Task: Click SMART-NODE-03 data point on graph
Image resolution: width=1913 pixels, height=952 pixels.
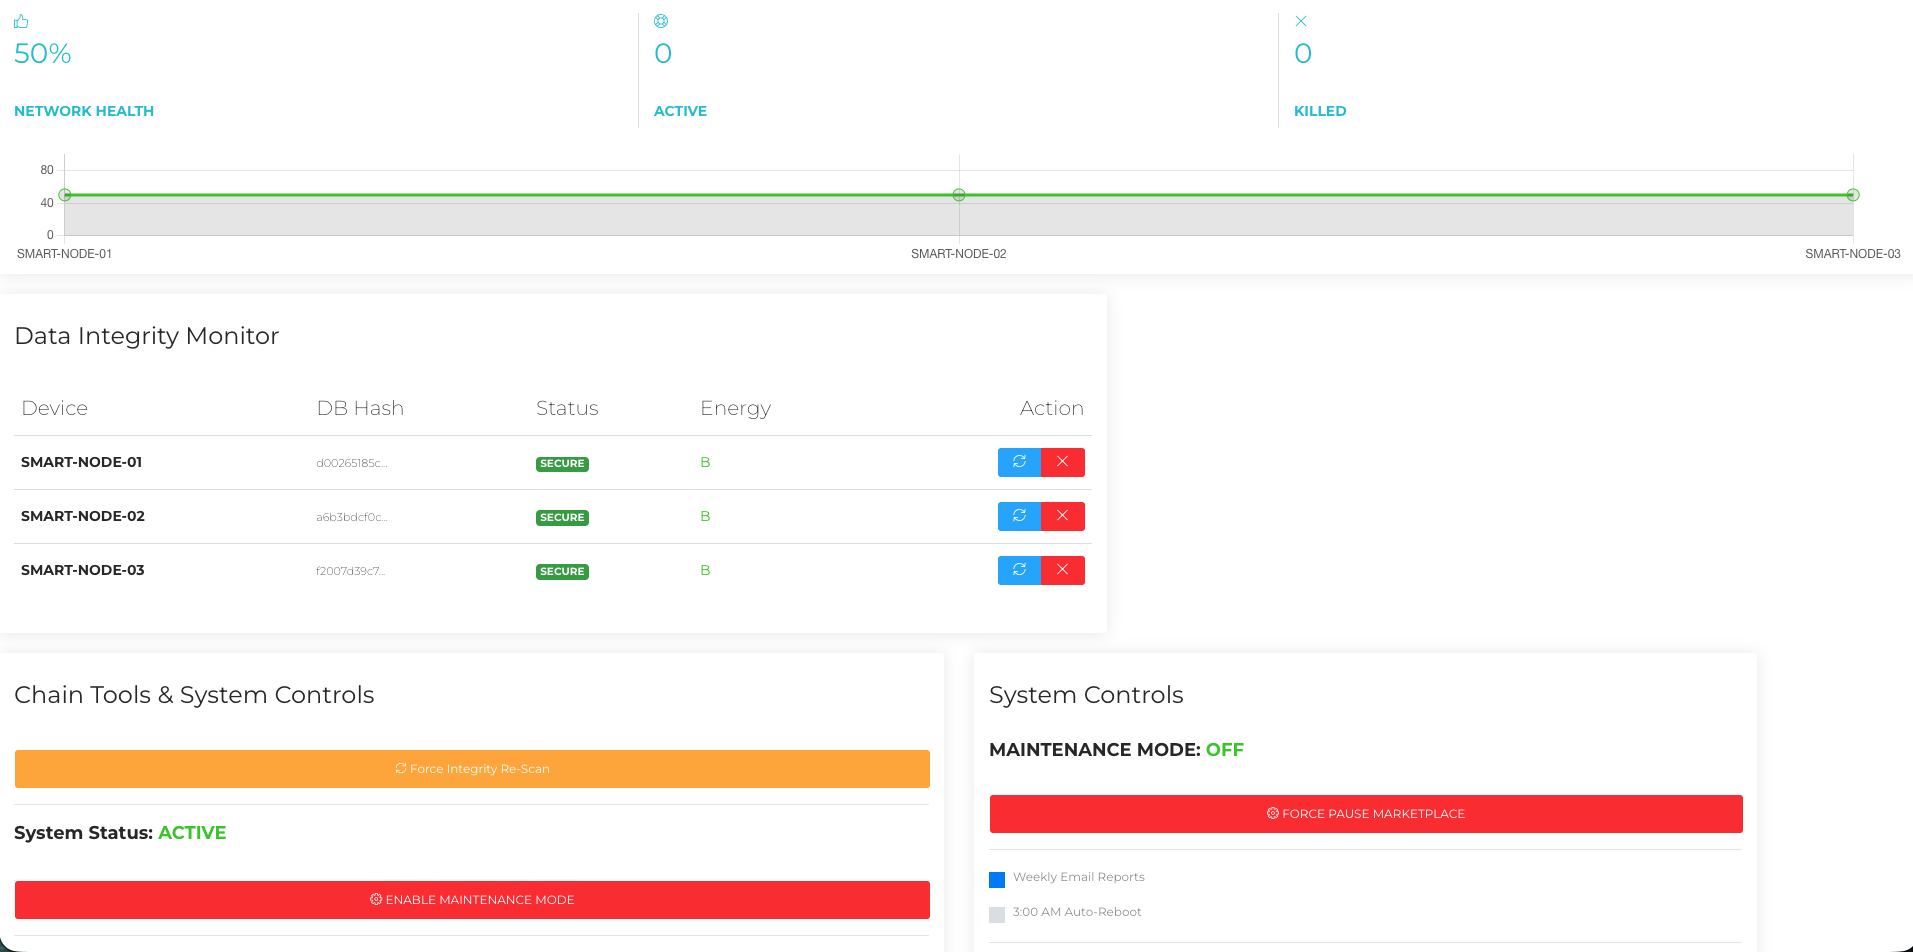Action: [x=1853, y=195]
